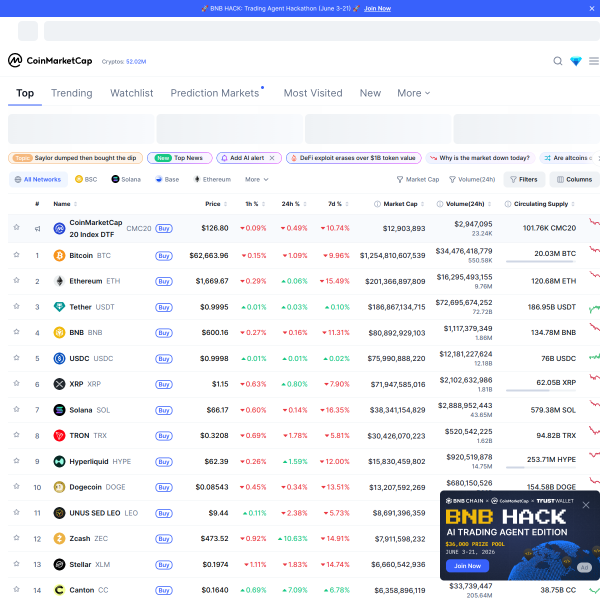Open the hamburger menu icon

[x=593, y=61]
